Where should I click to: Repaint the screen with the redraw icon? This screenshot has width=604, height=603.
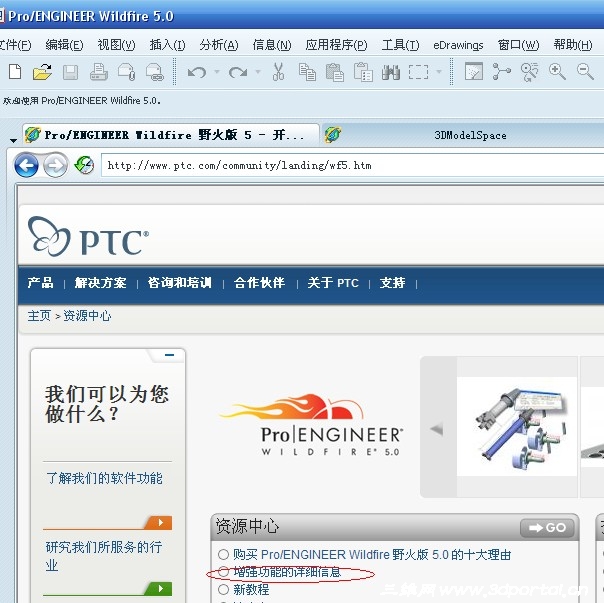[x=474, y=71]
